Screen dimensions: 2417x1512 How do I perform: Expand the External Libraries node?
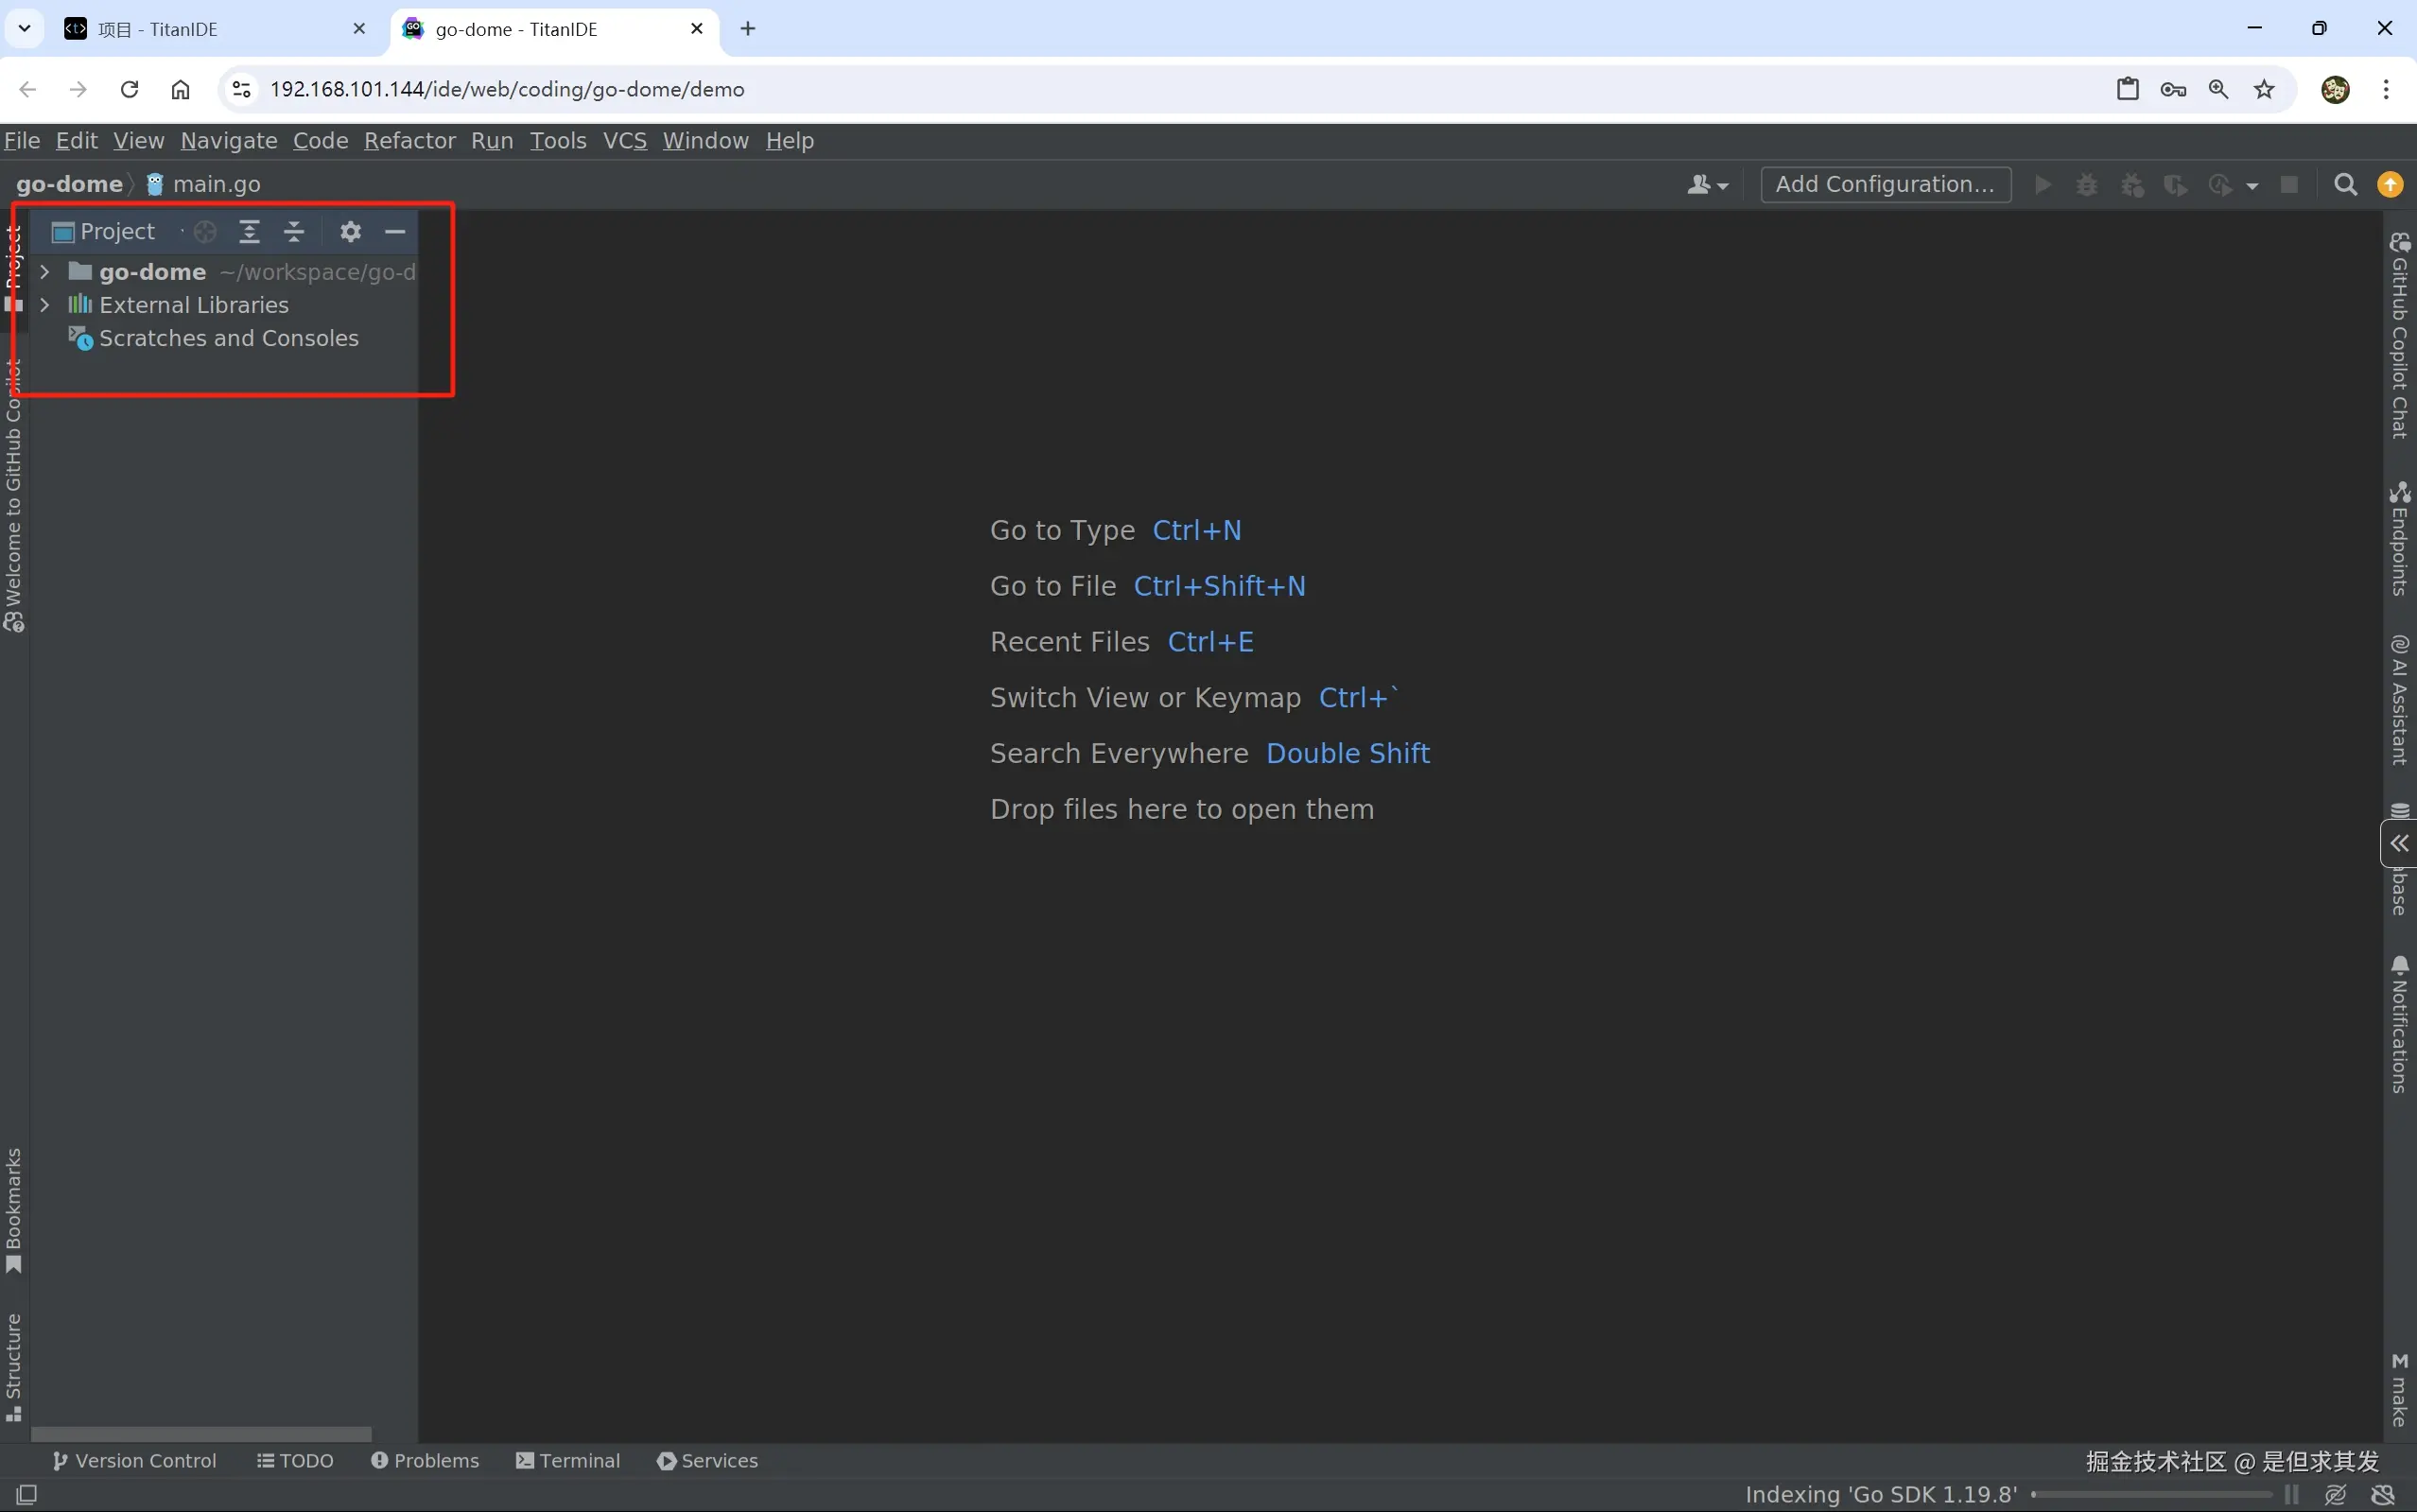click(45, 305)
